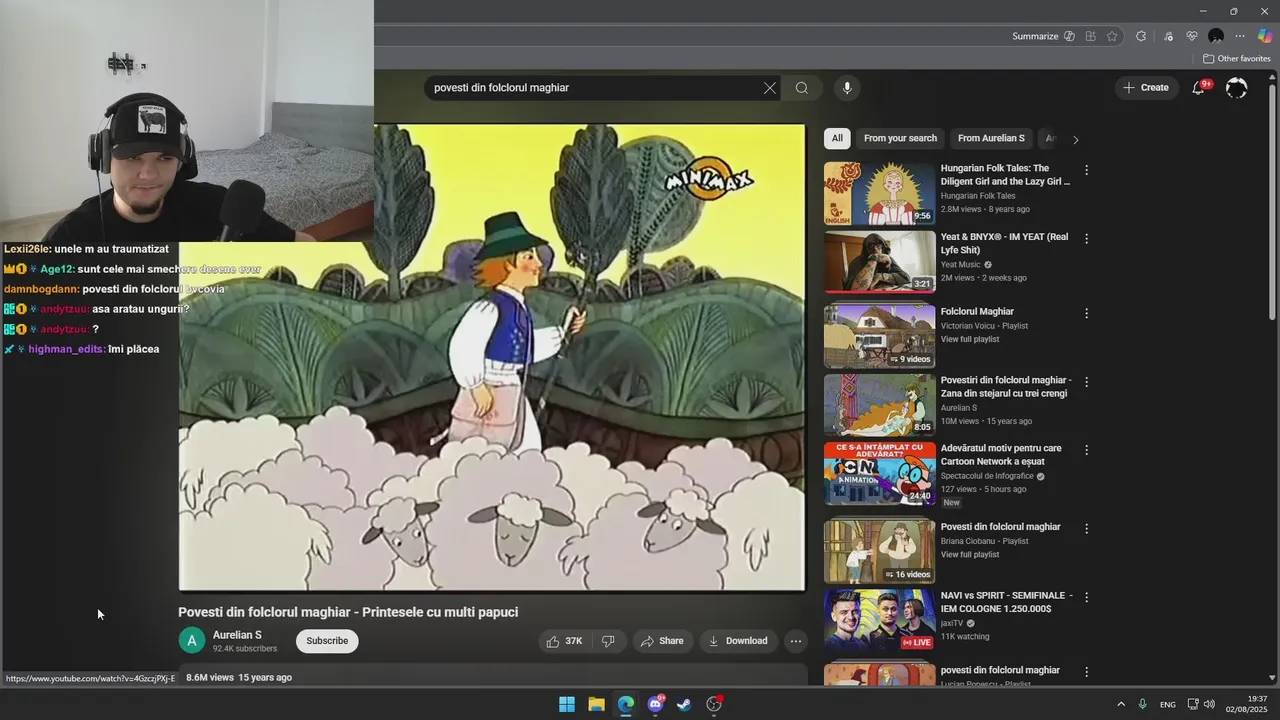Open NAVI vs SPIRIT live stream
1280x720 pixels.
point(879,620)
